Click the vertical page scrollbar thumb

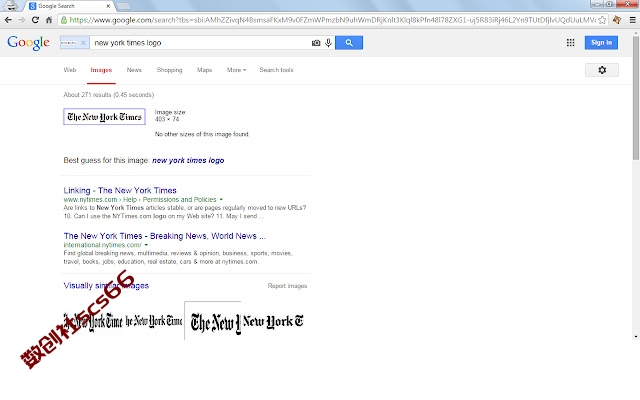coord(636,98)
